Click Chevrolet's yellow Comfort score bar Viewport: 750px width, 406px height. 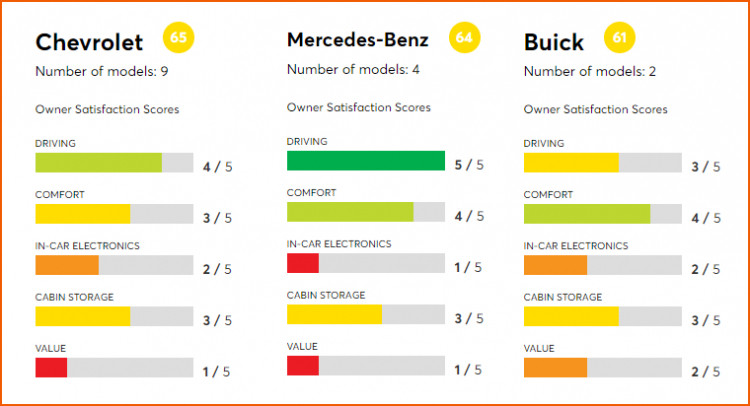82,214
